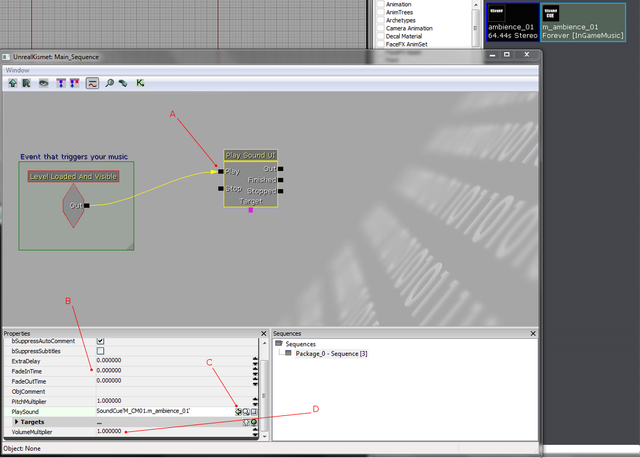Select the ambience_01 sound wave thumbnail
640x458 pixels.
pyautogui.click(x=513, y=22)
